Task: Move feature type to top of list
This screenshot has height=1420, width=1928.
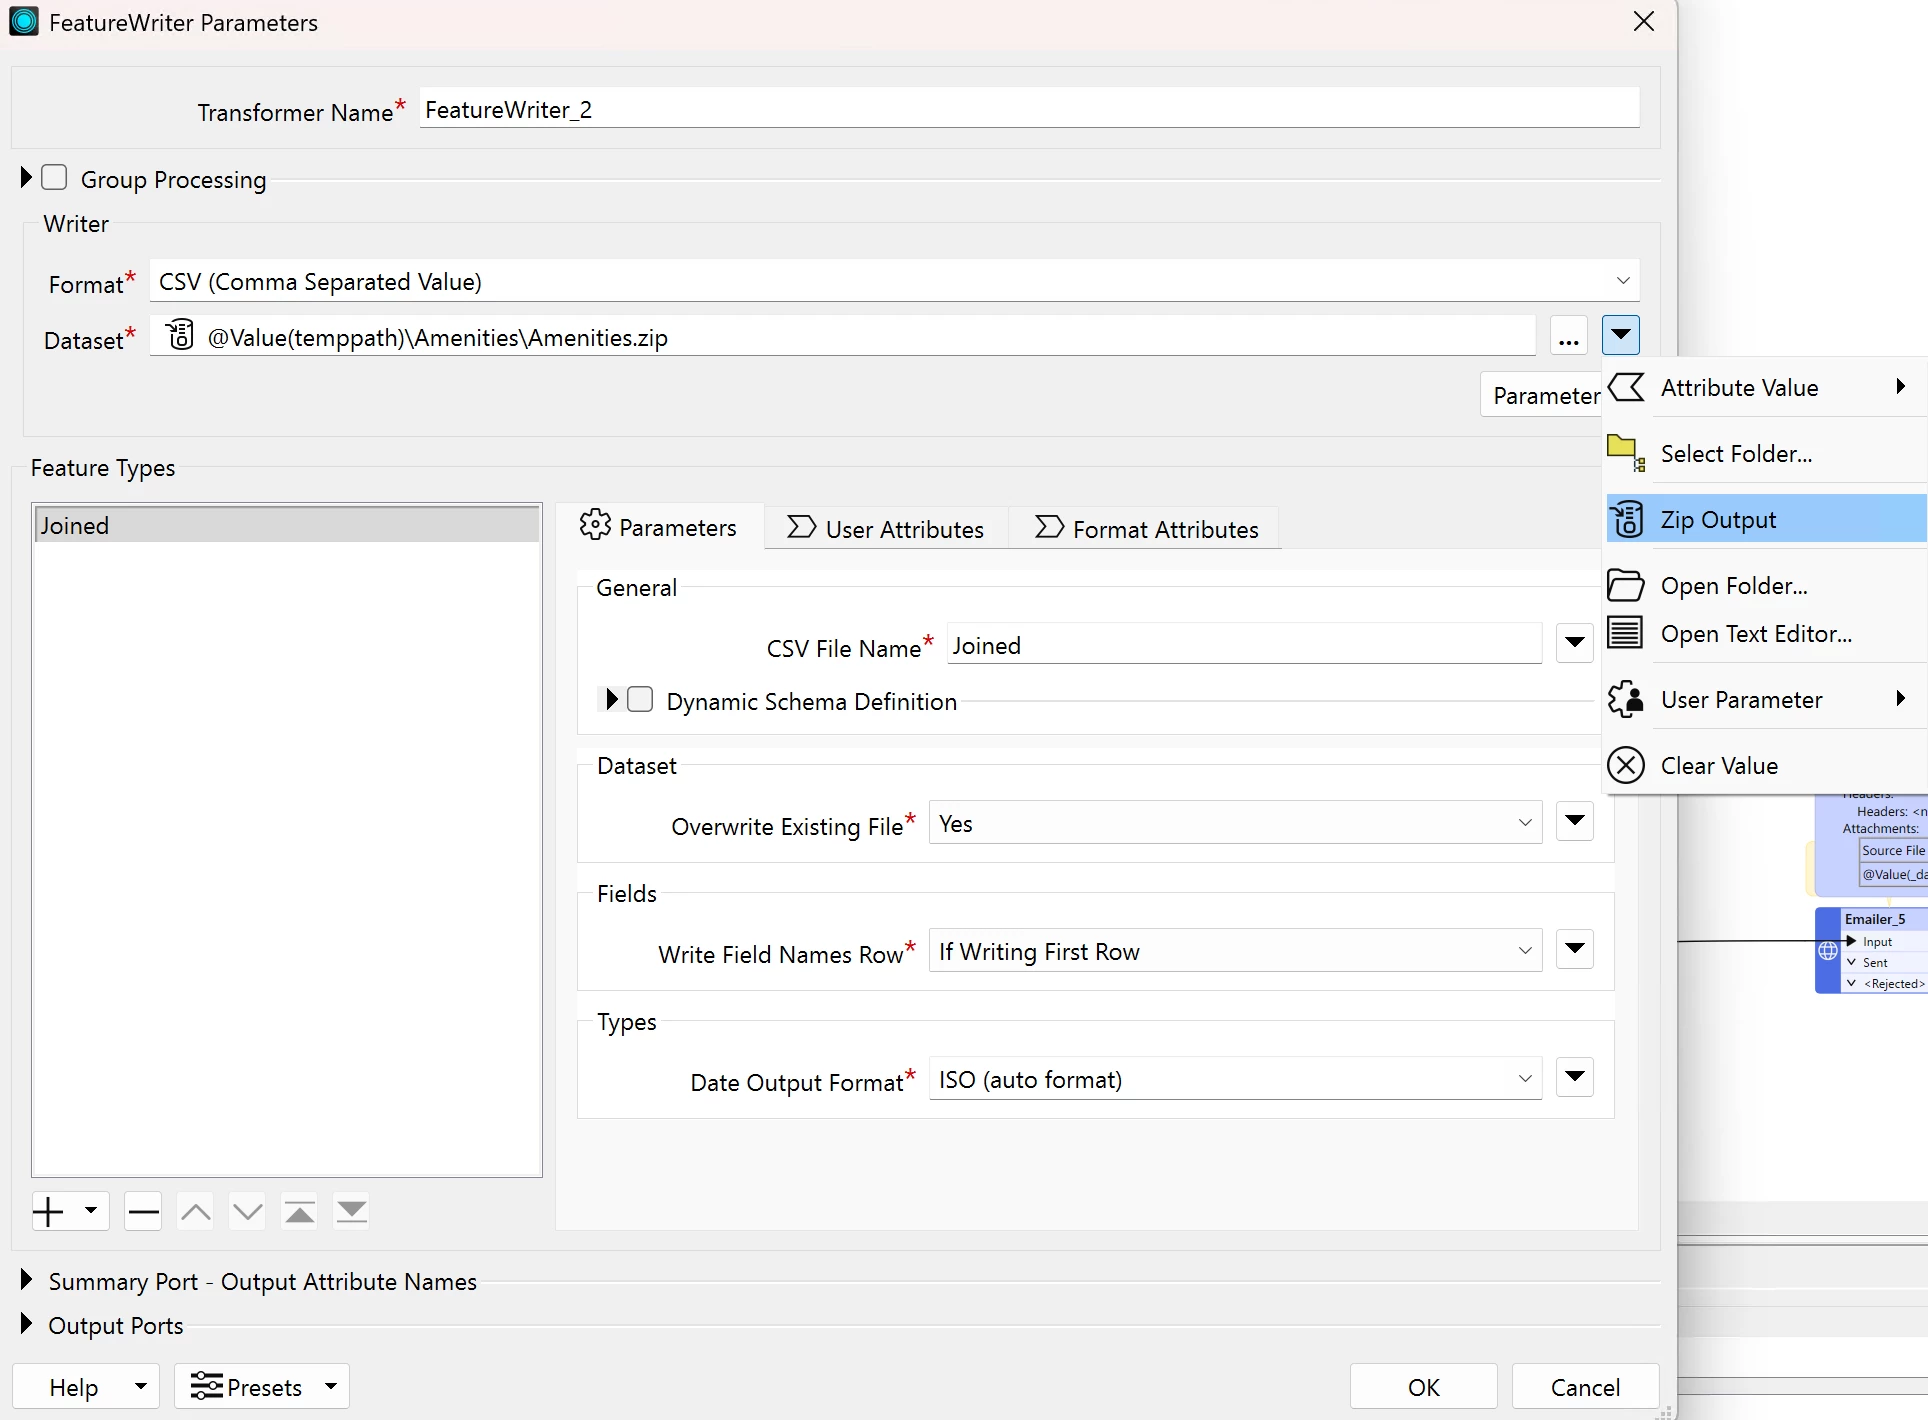Action: point(300,1211)
